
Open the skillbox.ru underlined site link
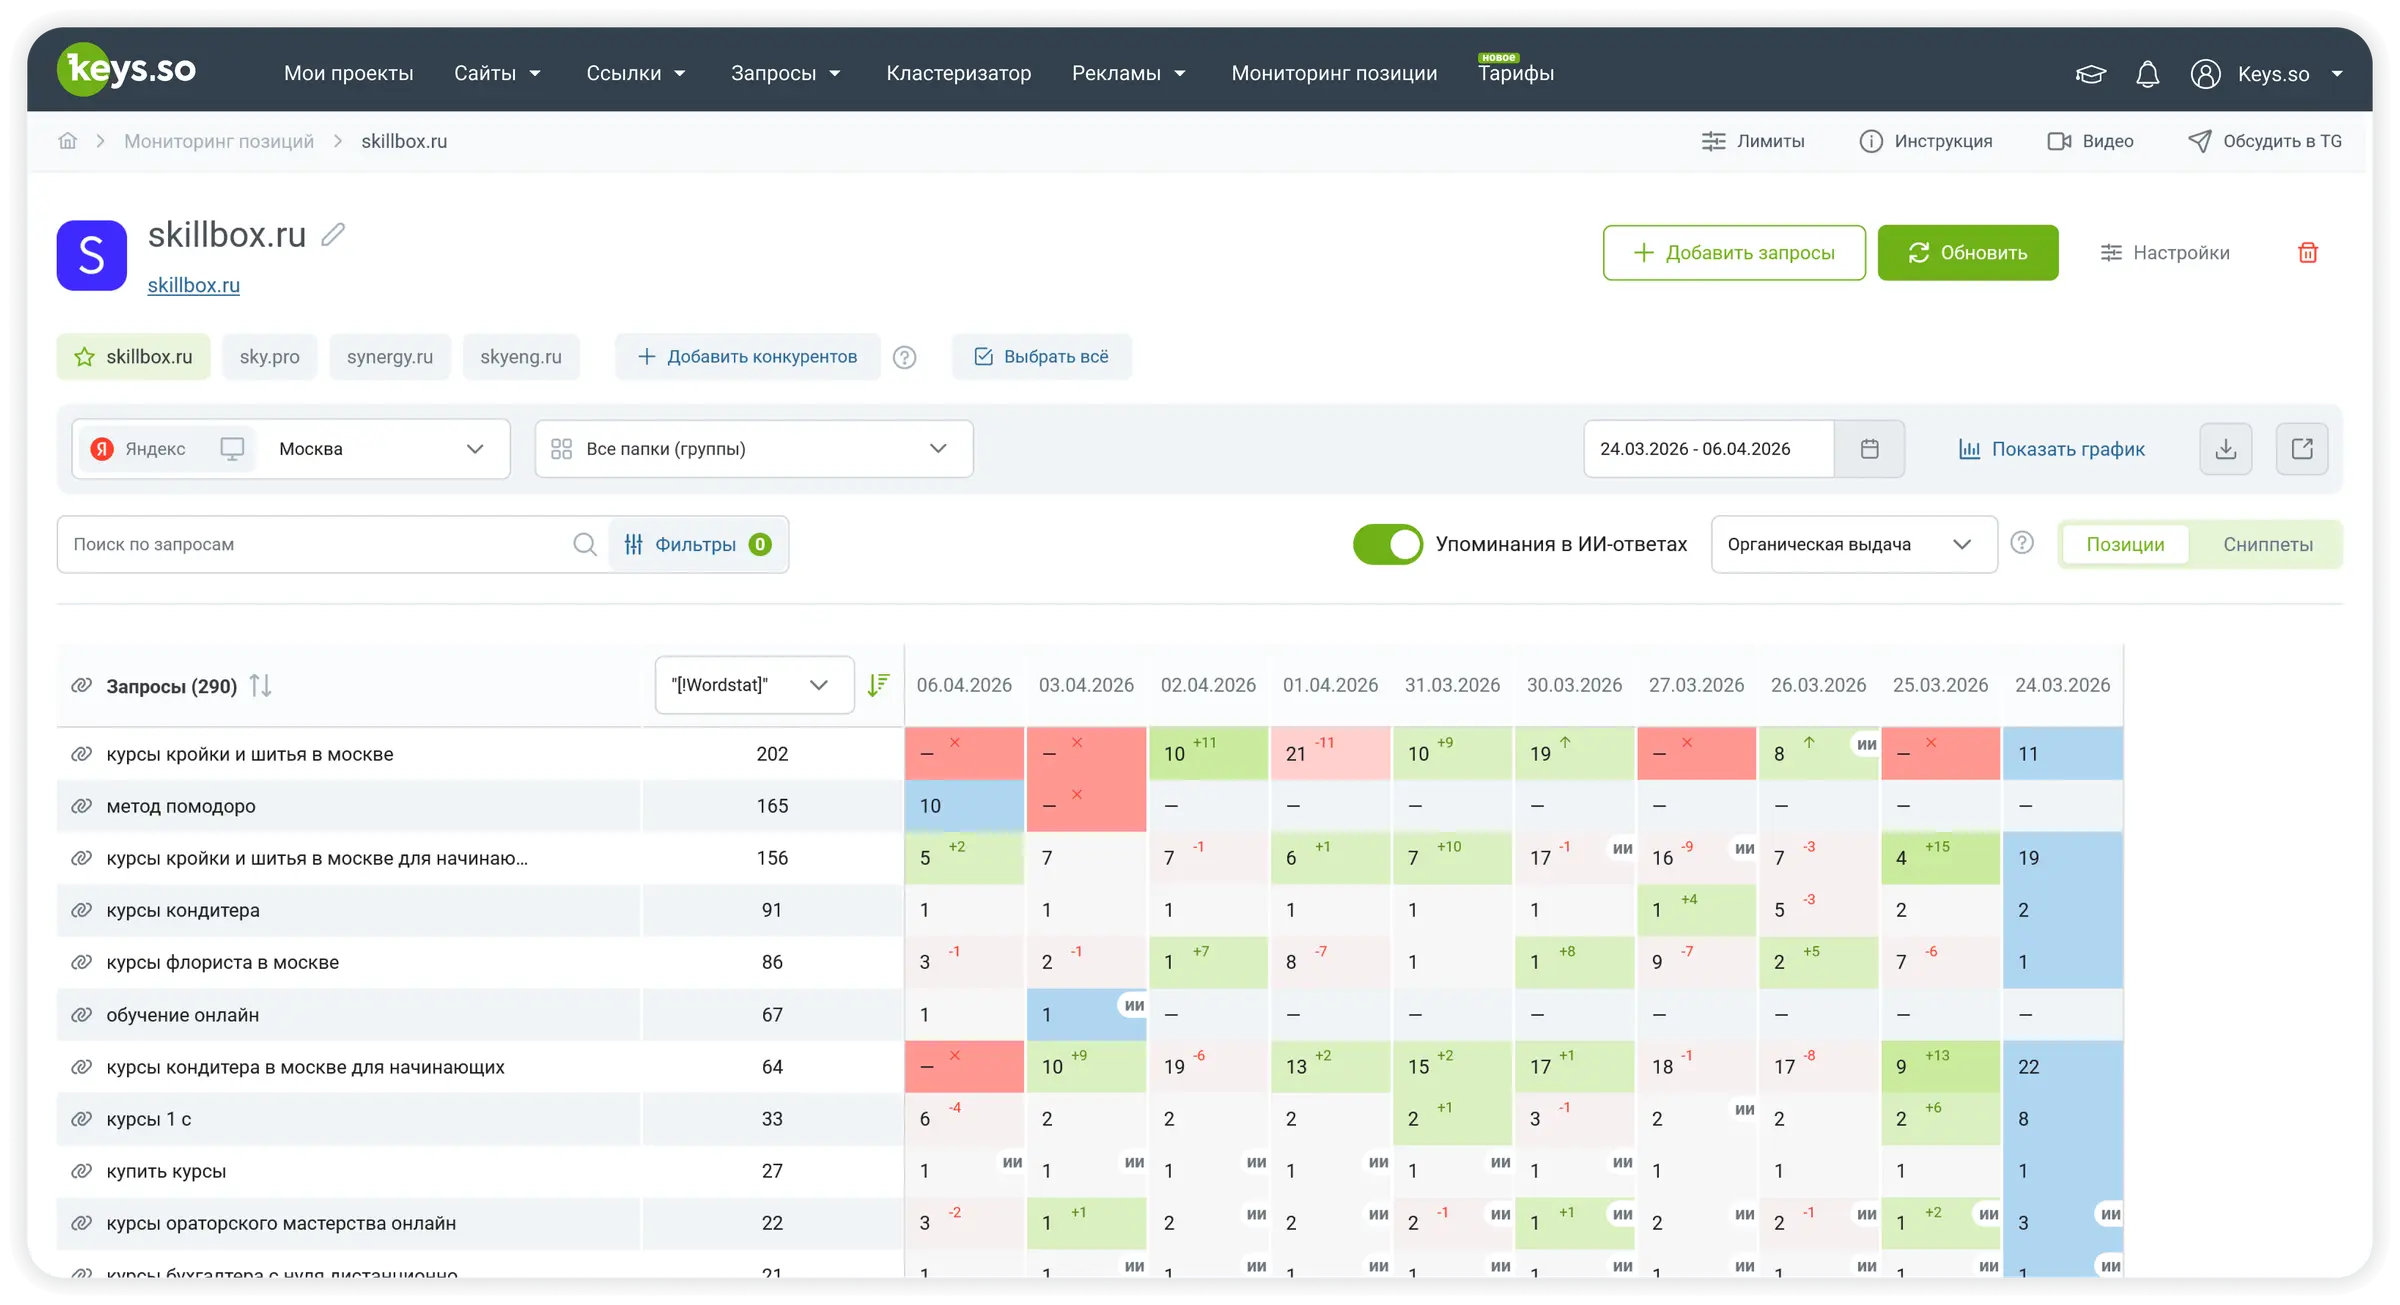194,285
